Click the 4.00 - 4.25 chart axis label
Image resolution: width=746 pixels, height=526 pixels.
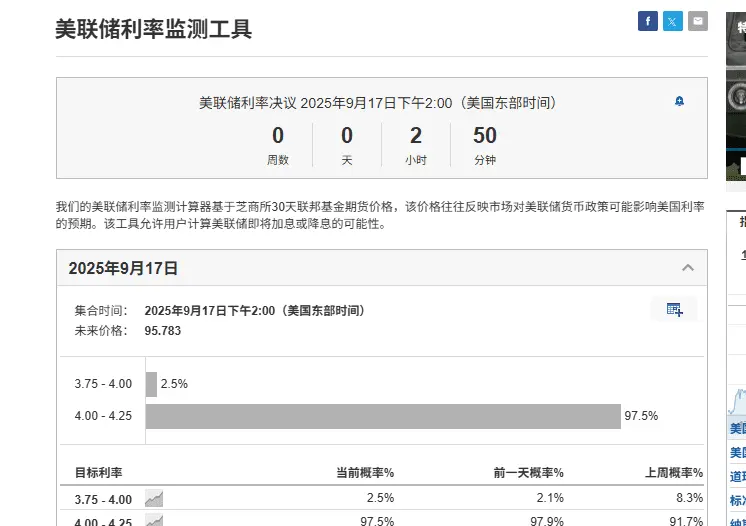pos(103,416)
